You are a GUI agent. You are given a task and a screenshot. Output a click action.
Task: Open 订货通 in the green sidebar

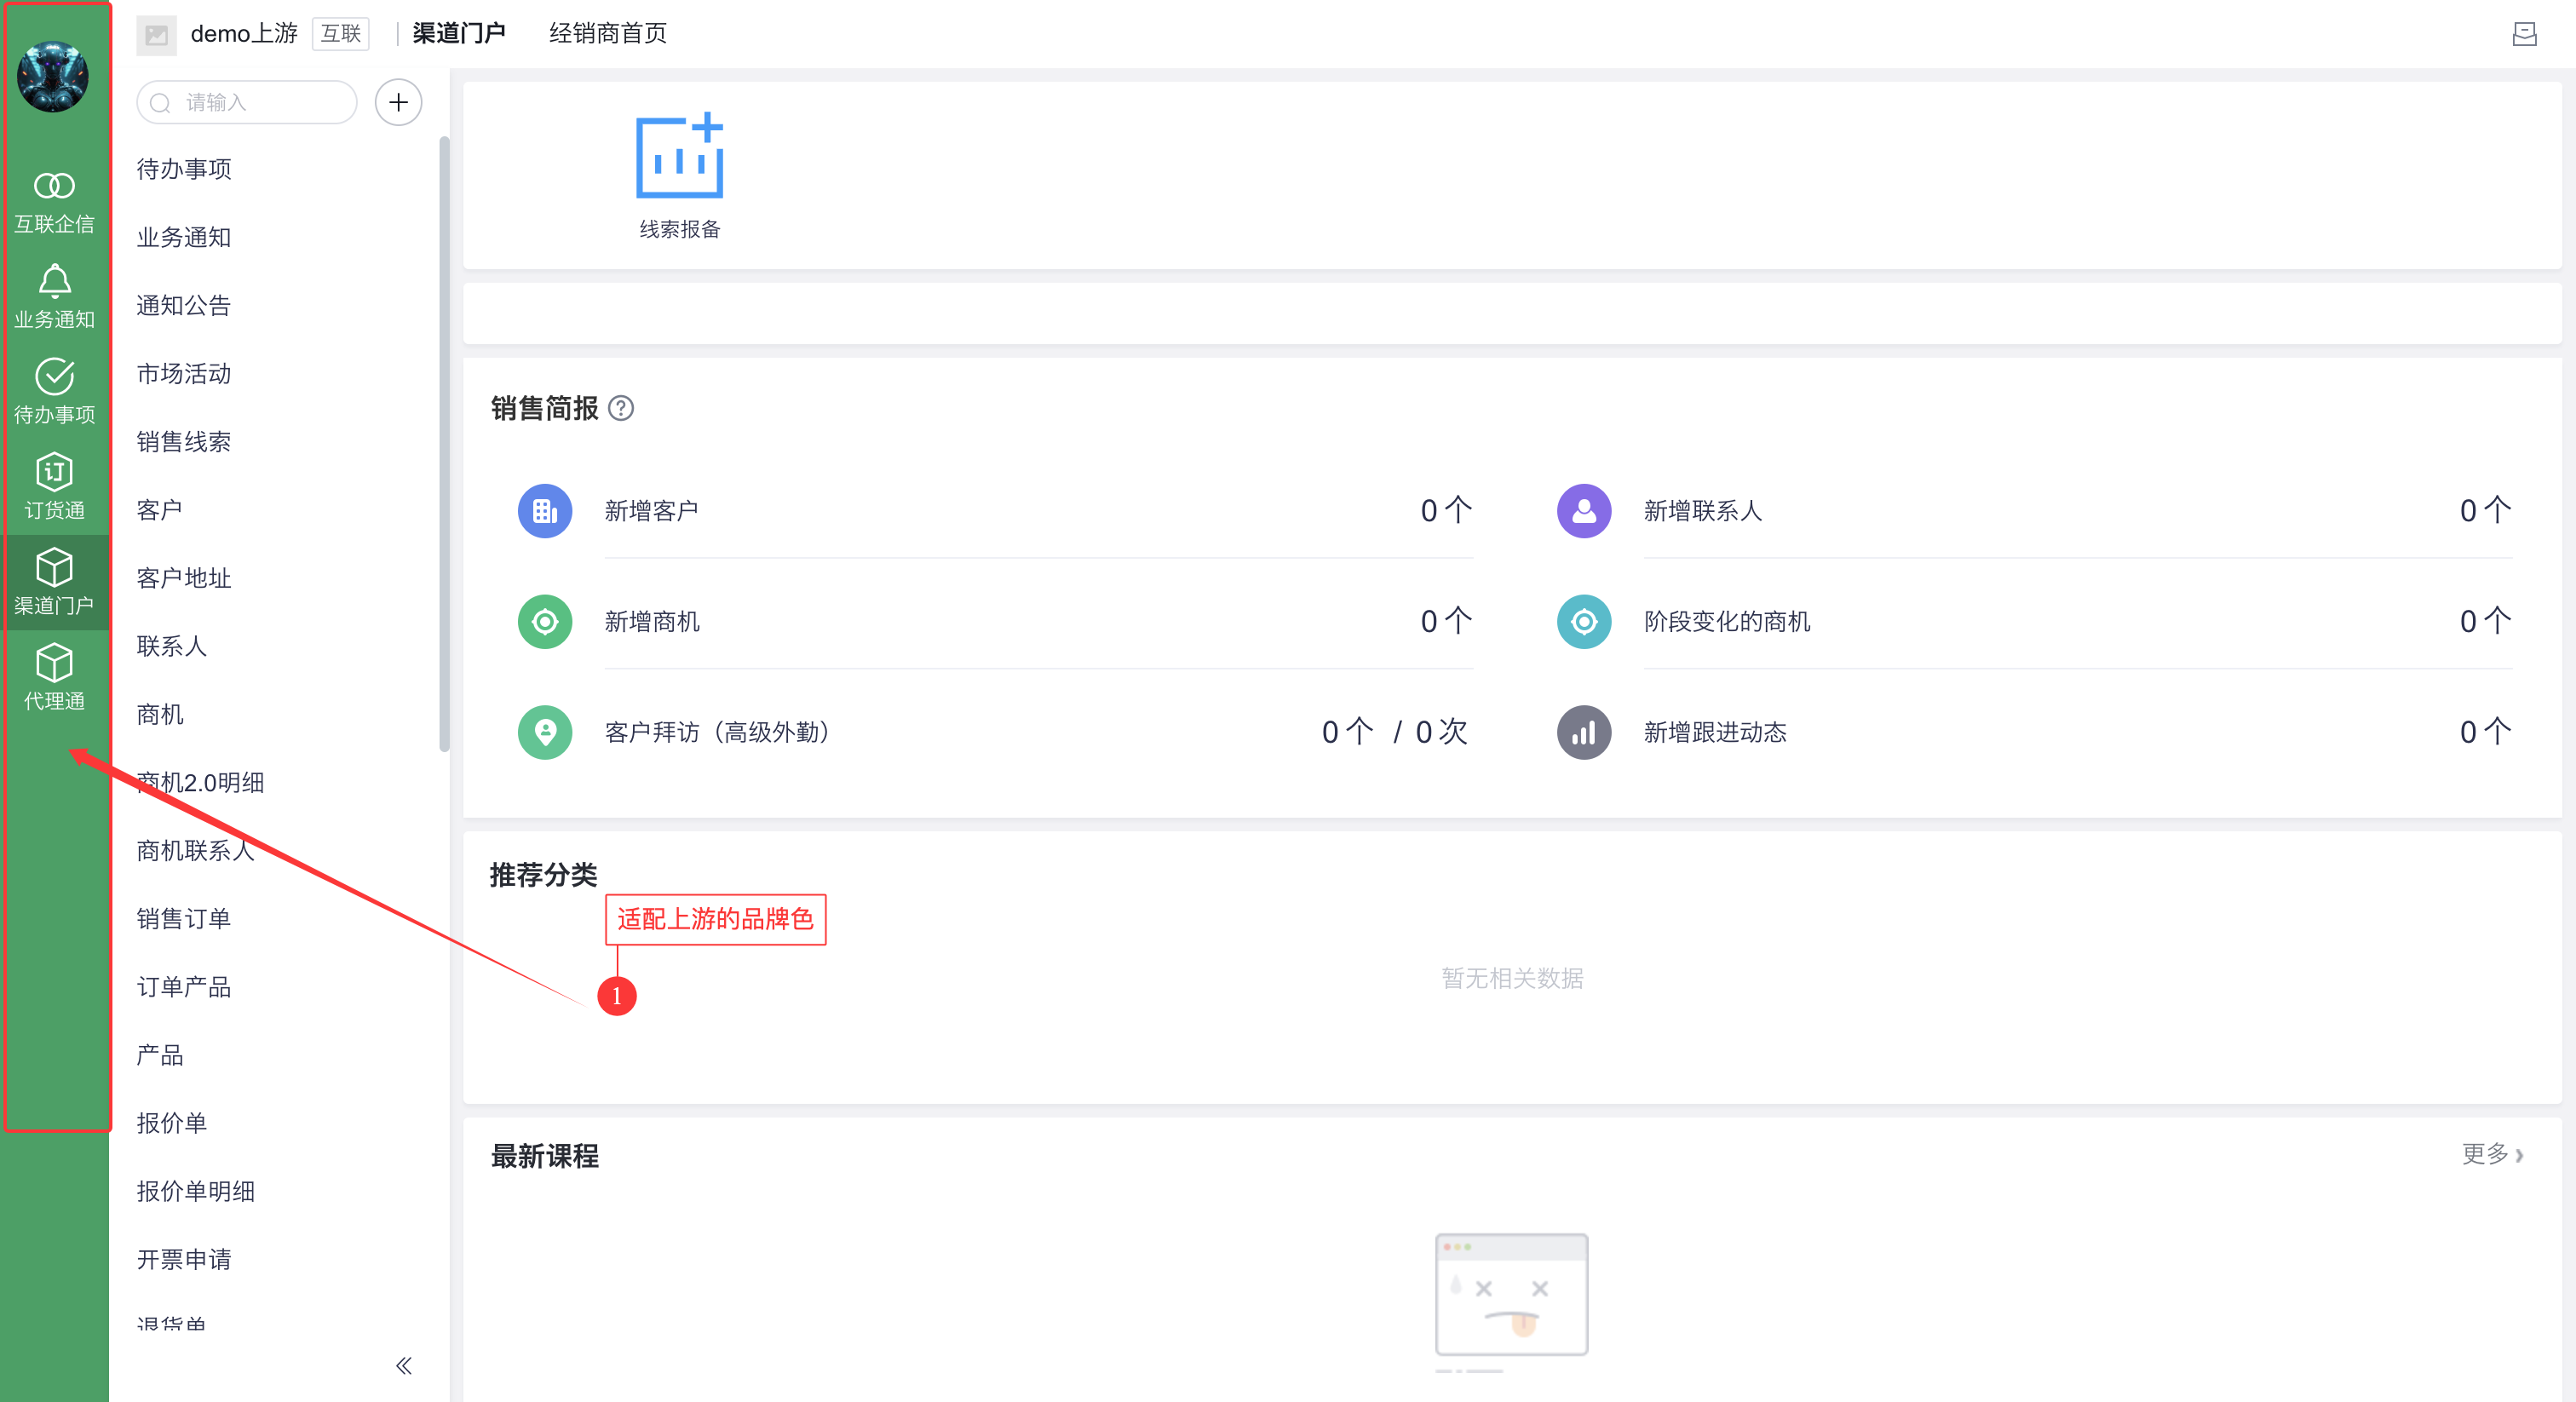54,487
